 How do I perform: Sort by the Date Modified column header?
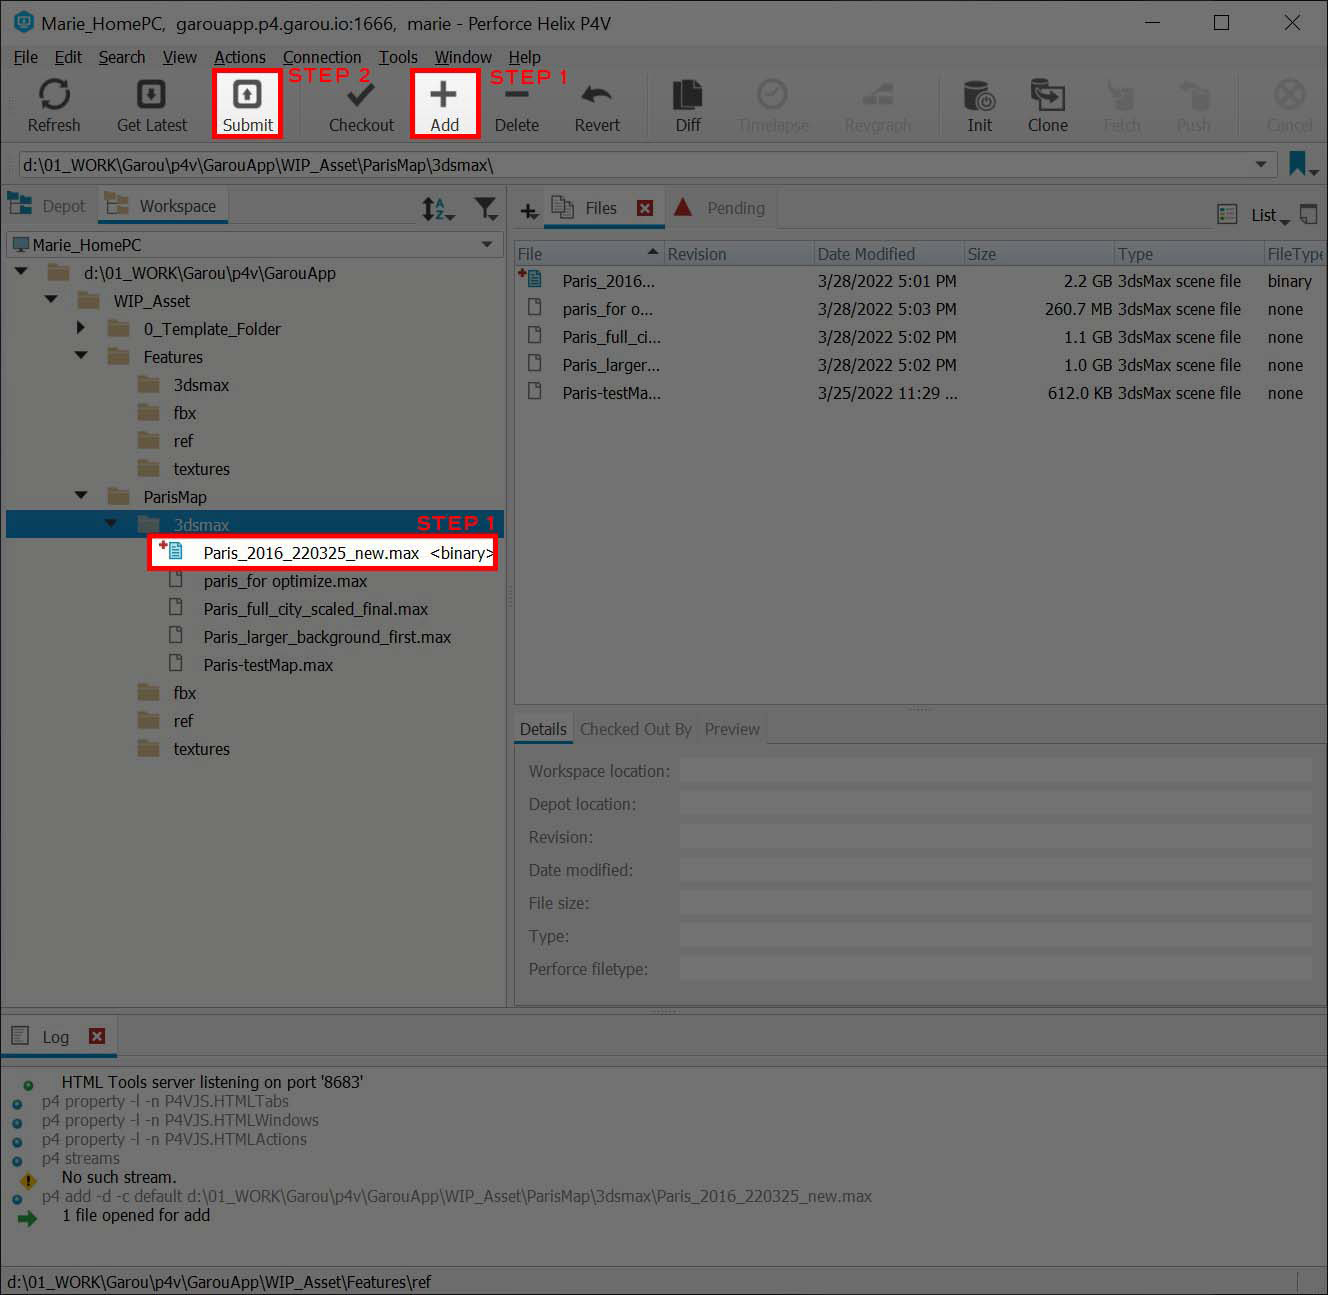click(888, 254)
